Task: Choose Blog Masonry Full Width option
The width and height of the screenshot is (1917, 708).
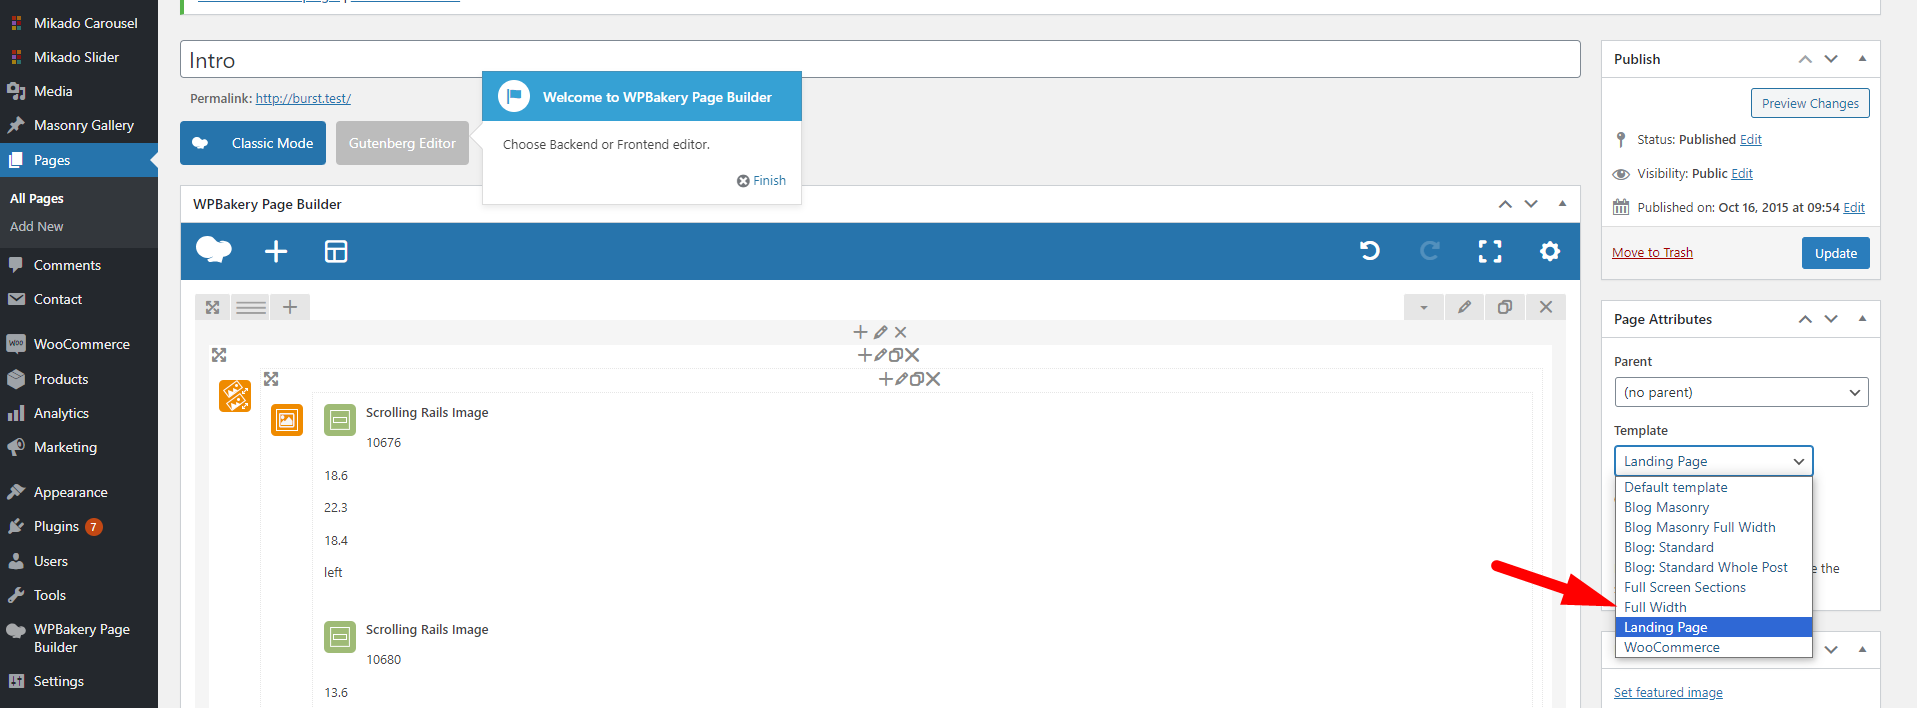Action: (x=1714, y=527)
